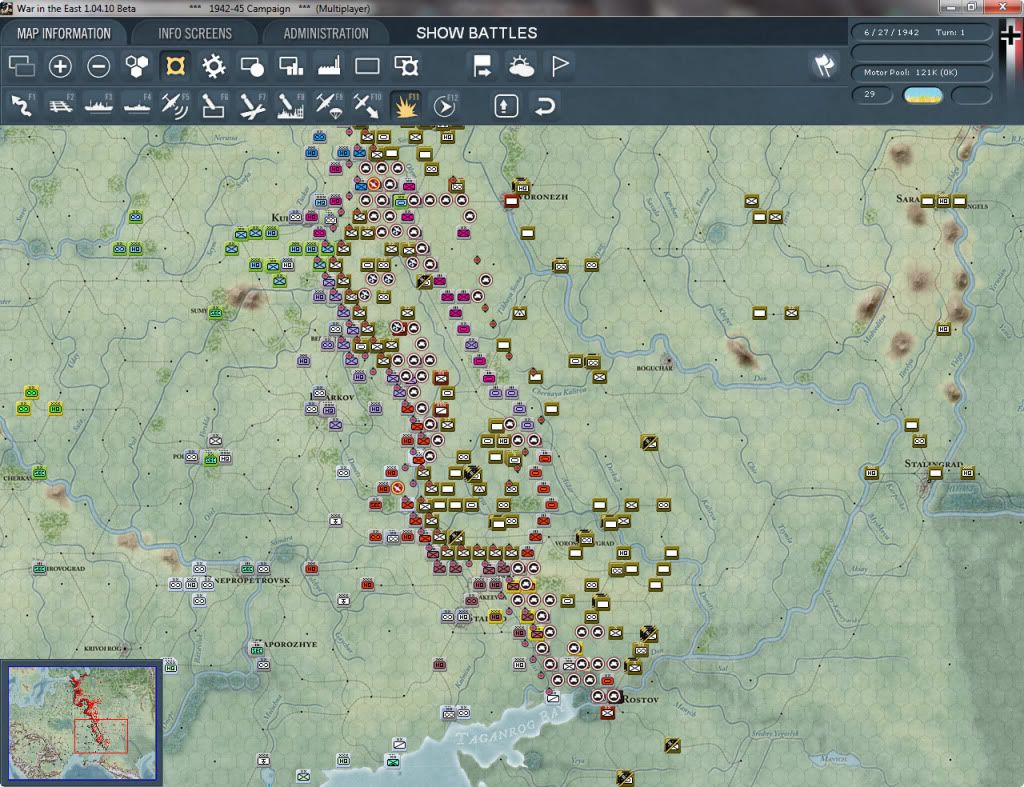Viewport: 1024px width, 787px height.
Task: Select the F9 air transport parachute mode
Action: 329,106
